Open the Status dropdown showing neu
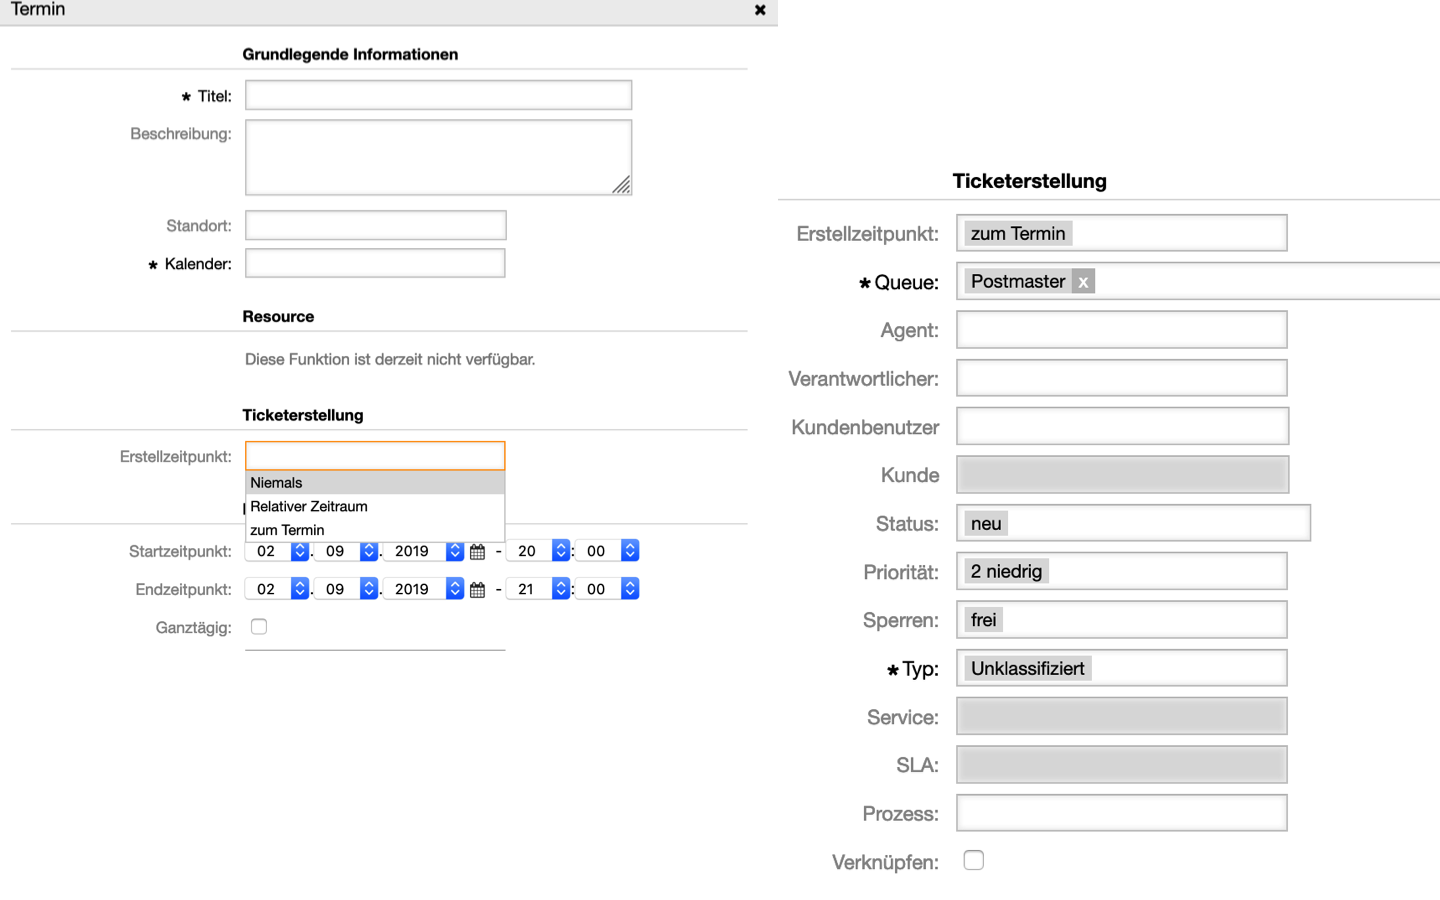 click(x=1133, y=524)
